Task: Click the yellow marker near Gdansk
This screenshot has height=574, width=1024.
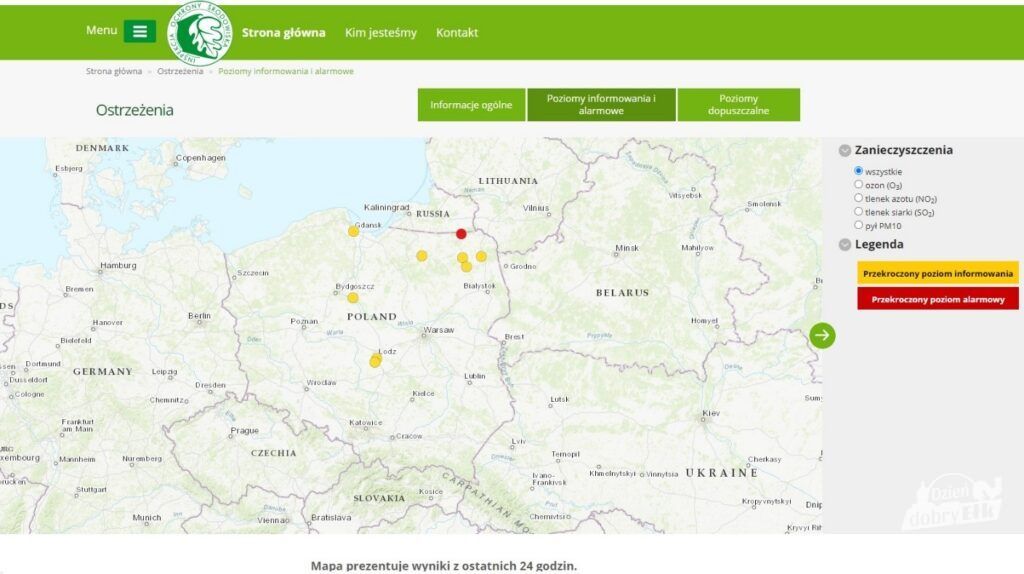Action: (353, 231)
